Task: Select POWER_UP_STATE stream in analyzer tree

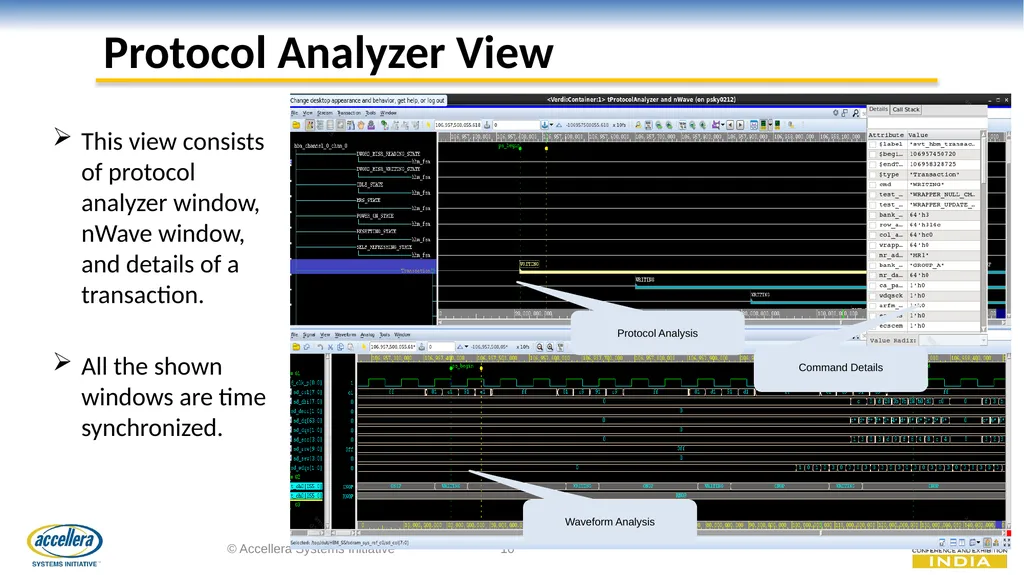Action: point(376,216)
